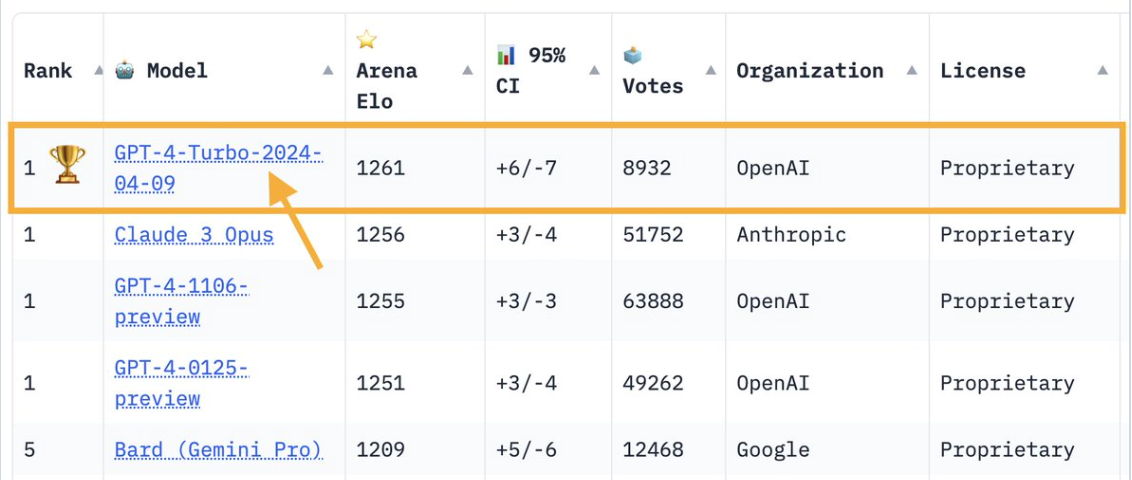Sort by Model column using its arrow
Viewport: 1132px width, 480px height.
[328, 70]
